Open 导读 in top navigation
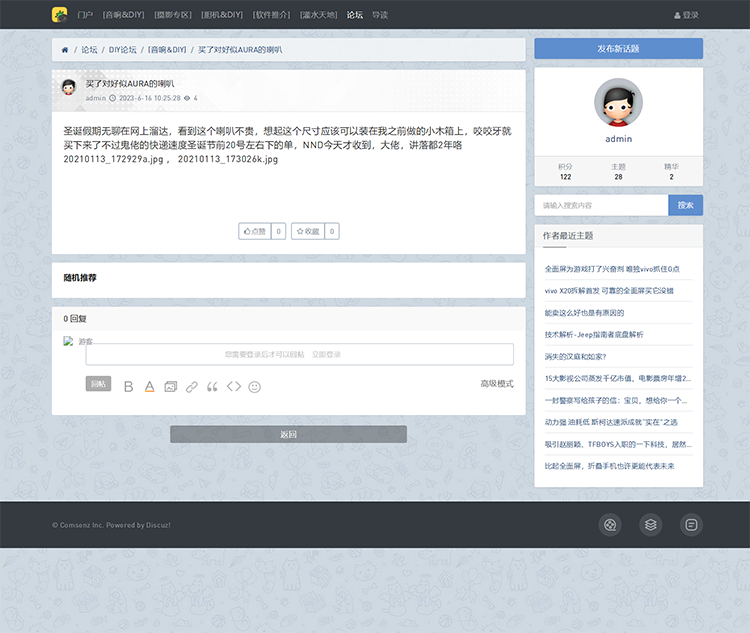This screenshot has width=750, height=633. [x=380, y=15]
